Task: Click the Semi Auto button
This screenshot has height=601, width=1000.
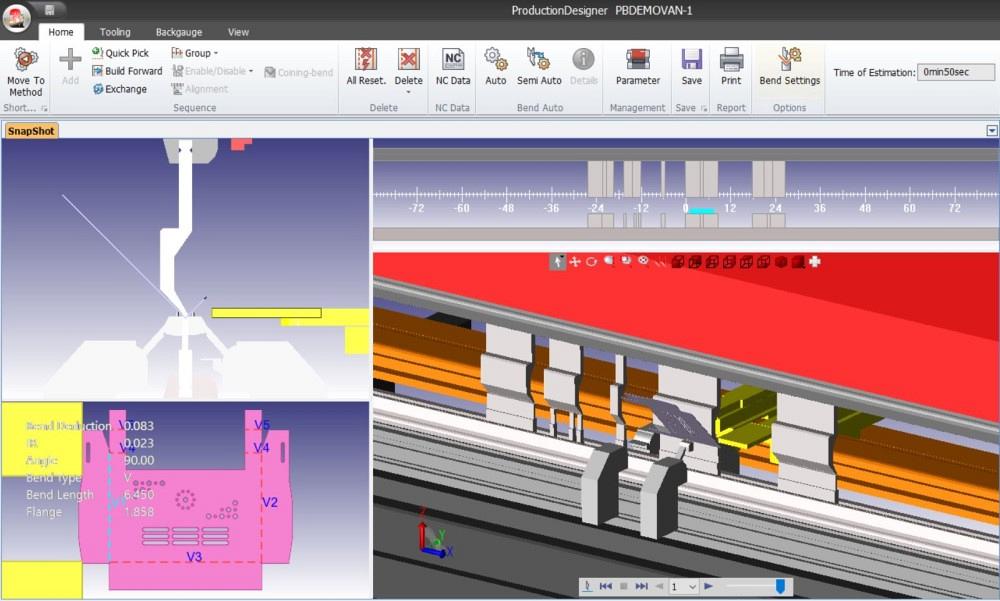Action: coord(539,65)
